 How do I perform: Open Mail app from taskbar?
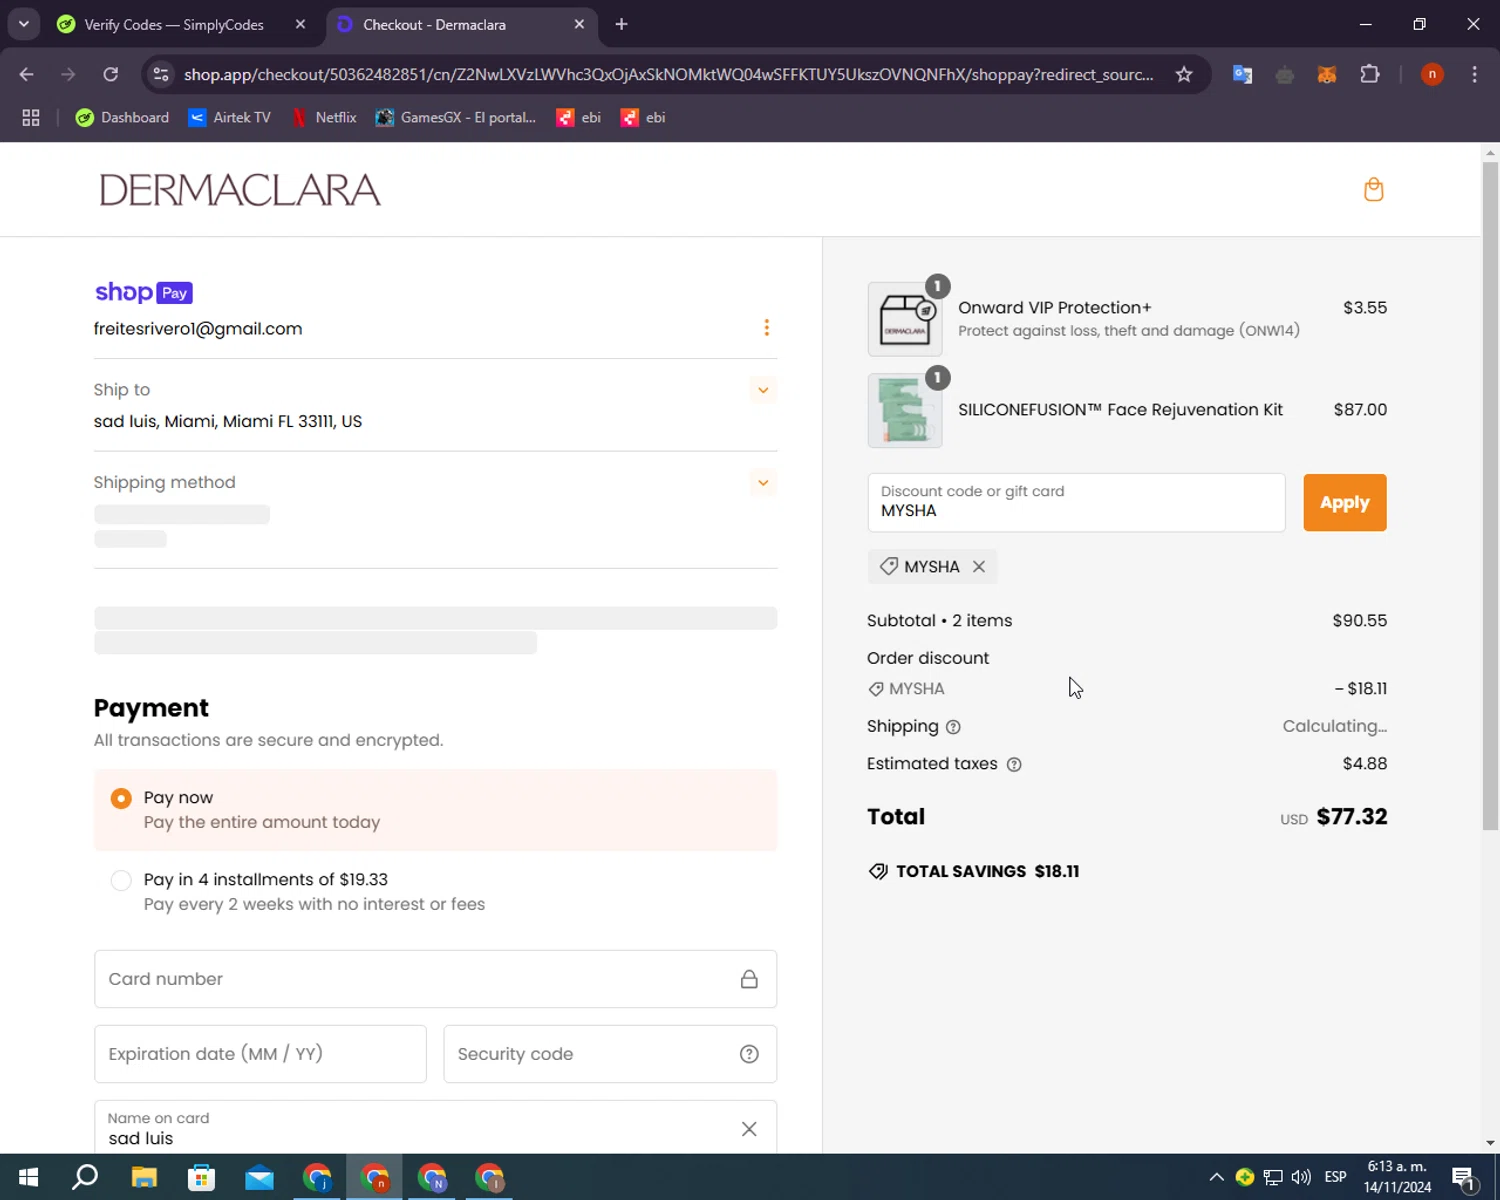[x=259, y=1177]
